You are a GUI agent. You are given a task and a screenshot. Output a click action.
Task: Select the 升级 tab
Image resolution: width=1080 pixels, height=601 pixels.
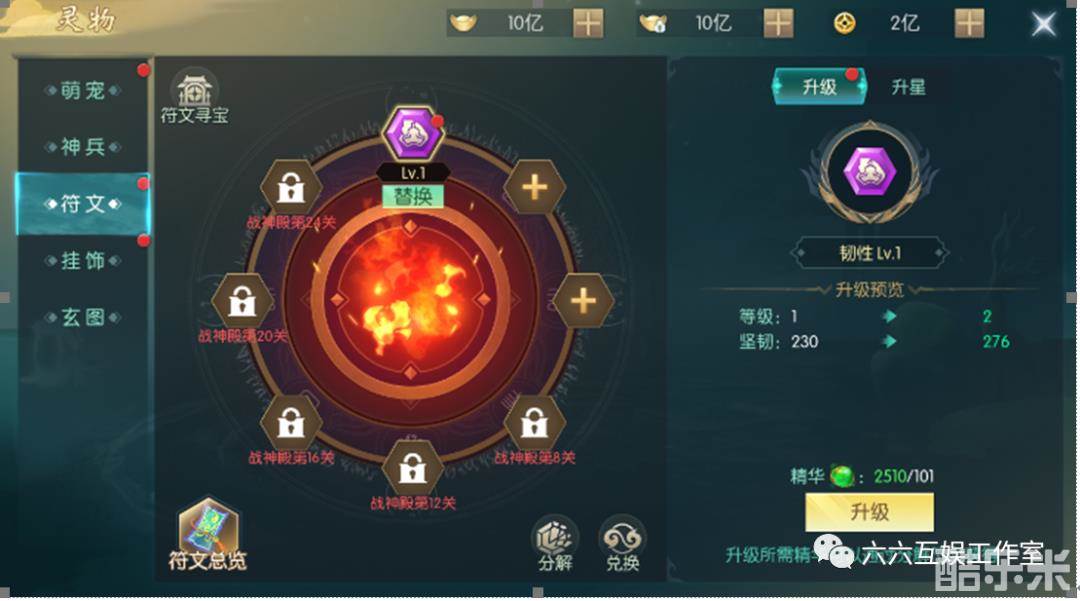click(x=819, y=87)
